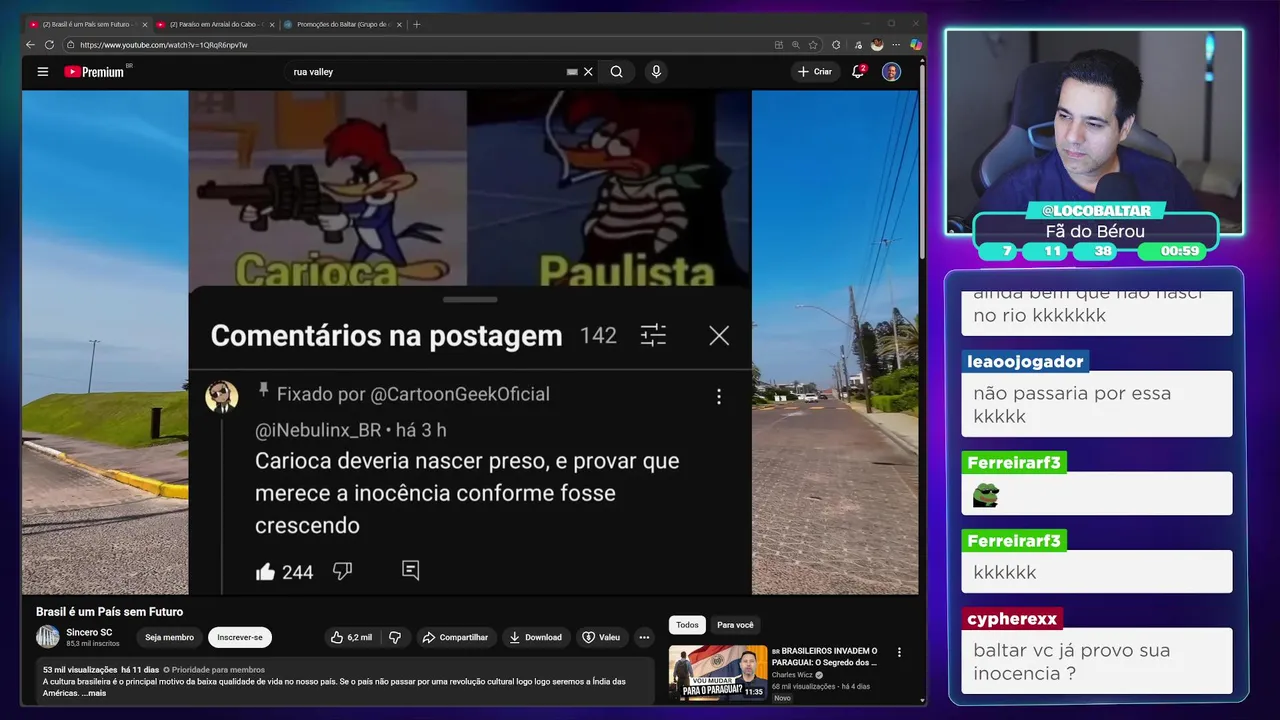
Task: Open browser profile avatar in toolbar
Action: pyautogui.click(x=877, y=45)
